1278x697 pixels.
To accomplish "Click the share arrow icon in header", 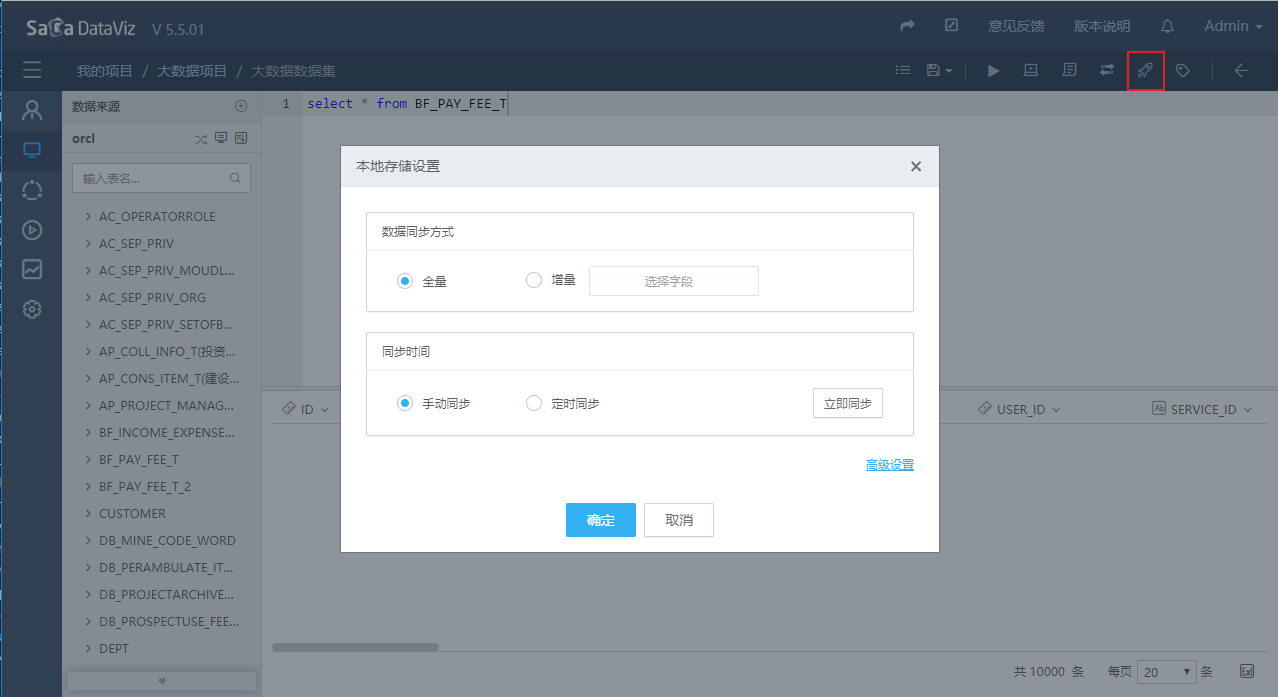I will 908,26.
